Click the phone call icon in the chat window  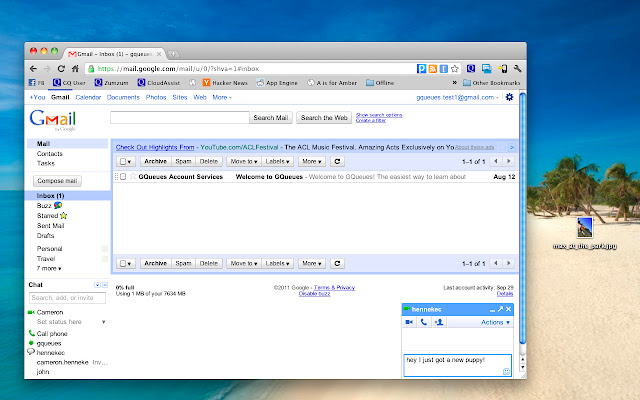[x=424, y=322]
